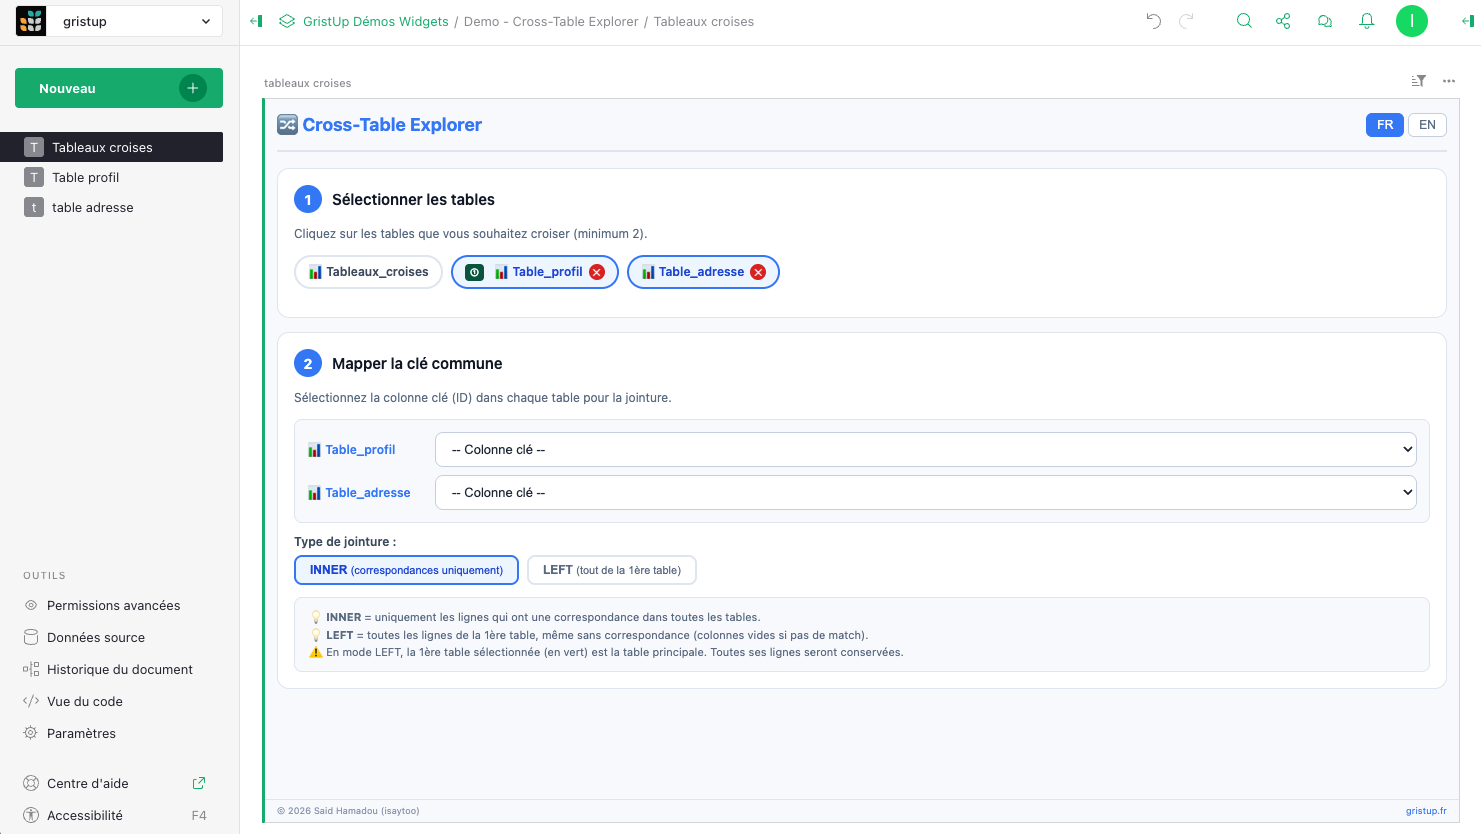
Task: Remove Table_profil with red X
Action: pyautogui.click(x=597, y=272)
